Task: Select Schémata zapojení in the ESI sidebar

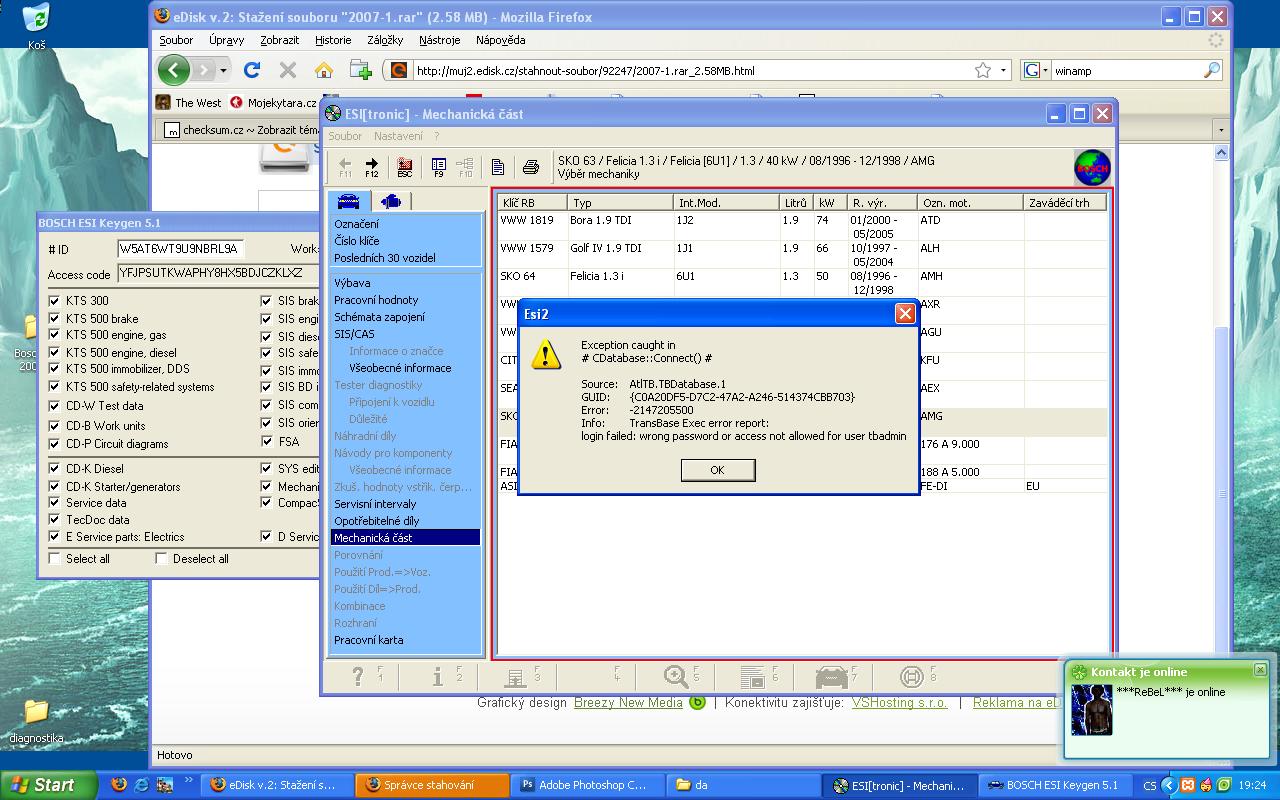Action: (x=379, y=317)
